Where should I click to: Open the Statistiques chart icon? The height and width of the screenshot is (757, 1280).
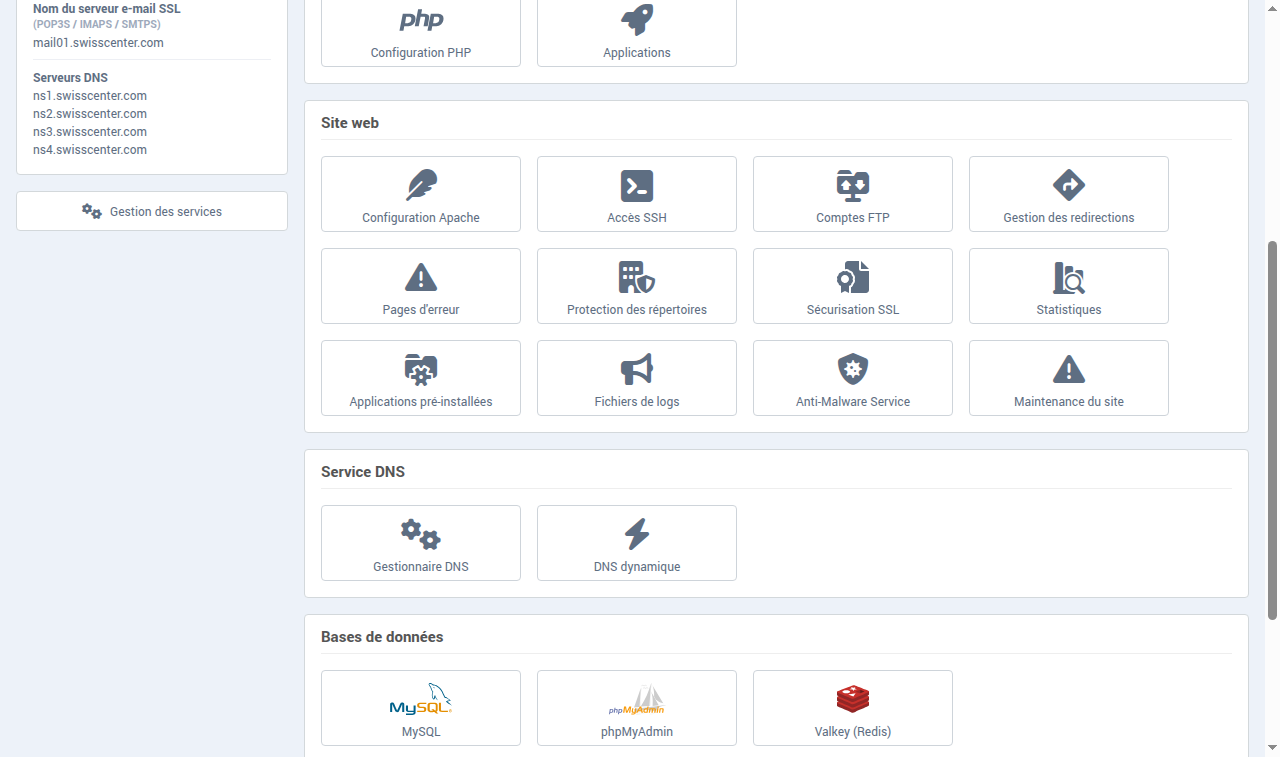coord(1069,277)
